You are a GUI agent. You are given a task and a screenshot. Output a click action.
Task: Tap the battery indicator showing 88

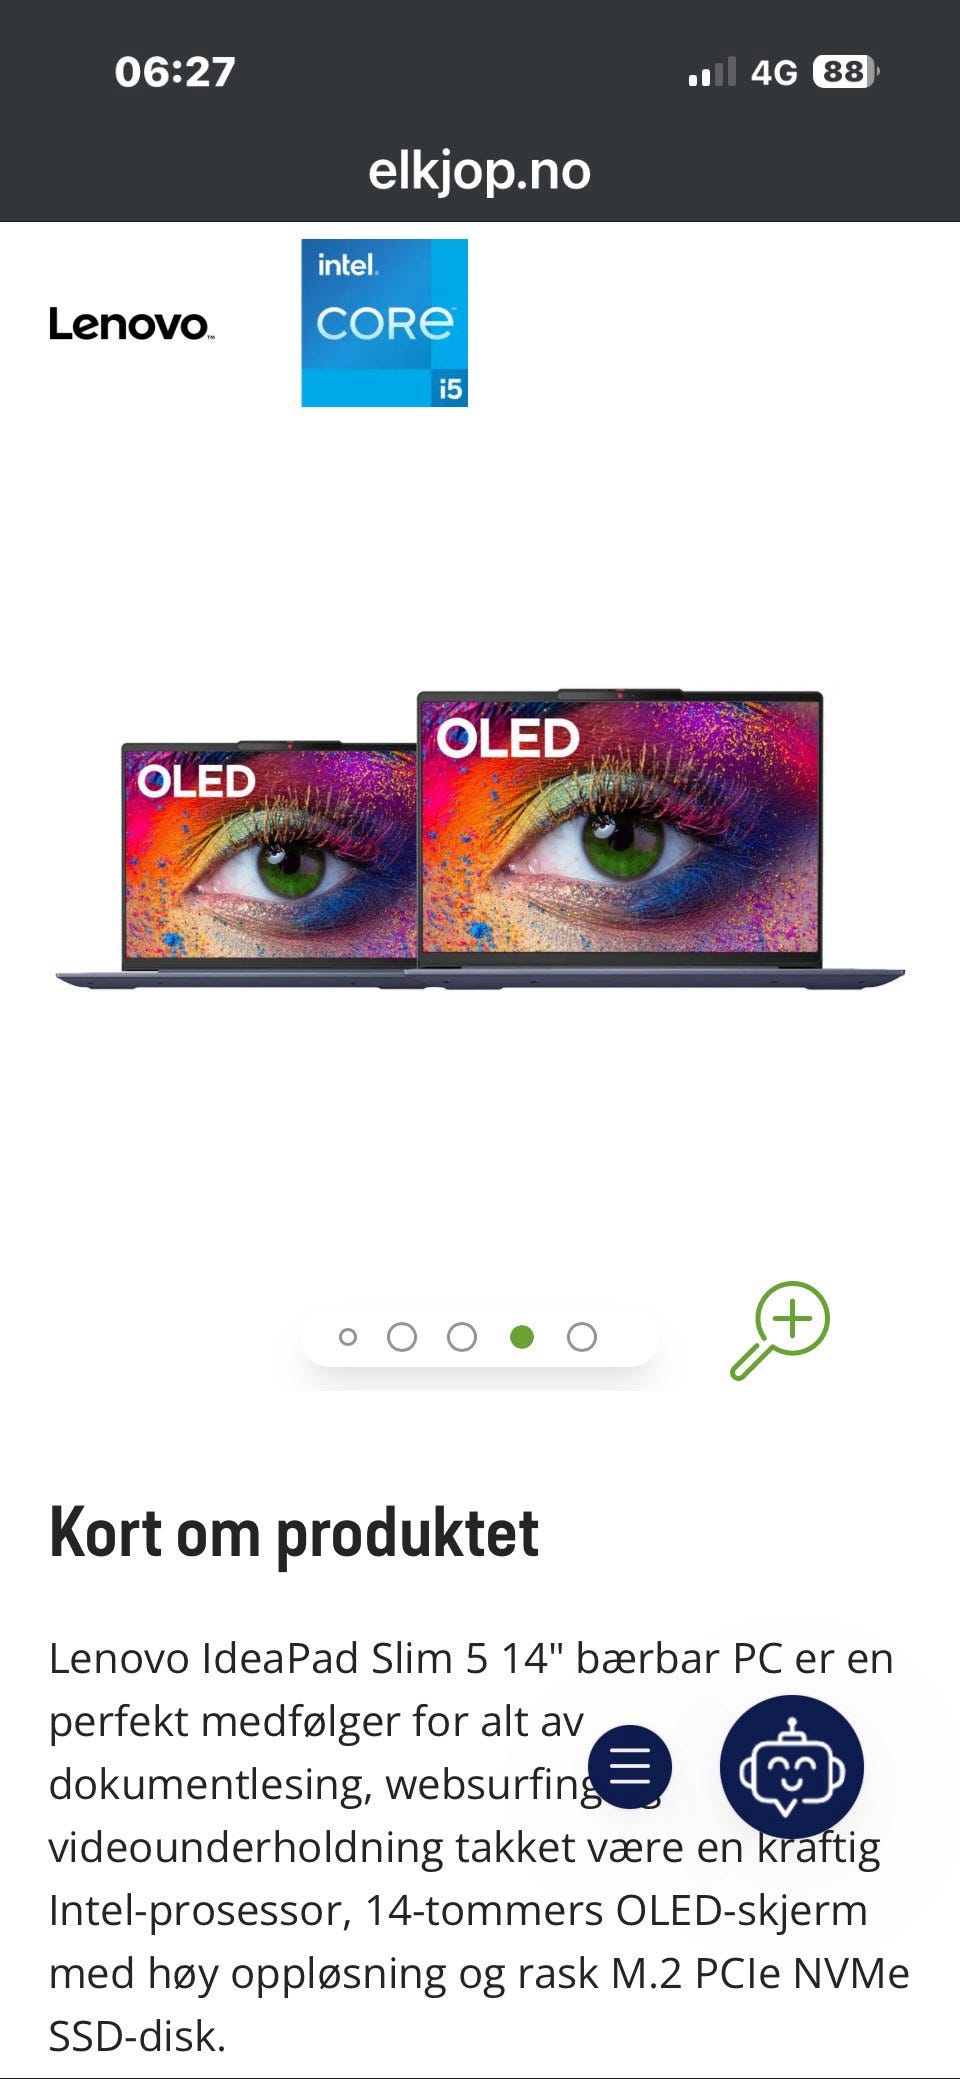coord(846,72)
